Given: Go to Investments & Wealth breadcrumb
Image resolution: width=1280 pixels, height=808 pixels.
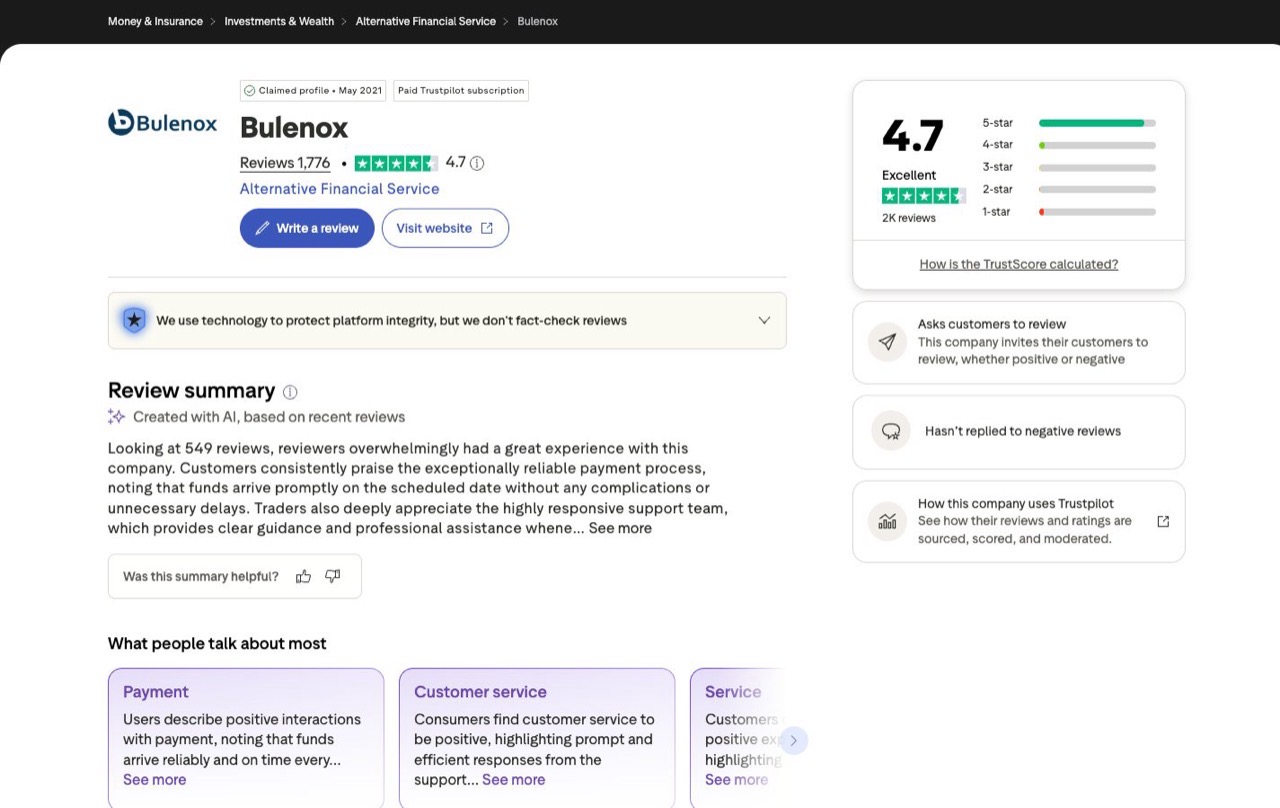Looking at the screenshot, I should click(x=279, y=21).
